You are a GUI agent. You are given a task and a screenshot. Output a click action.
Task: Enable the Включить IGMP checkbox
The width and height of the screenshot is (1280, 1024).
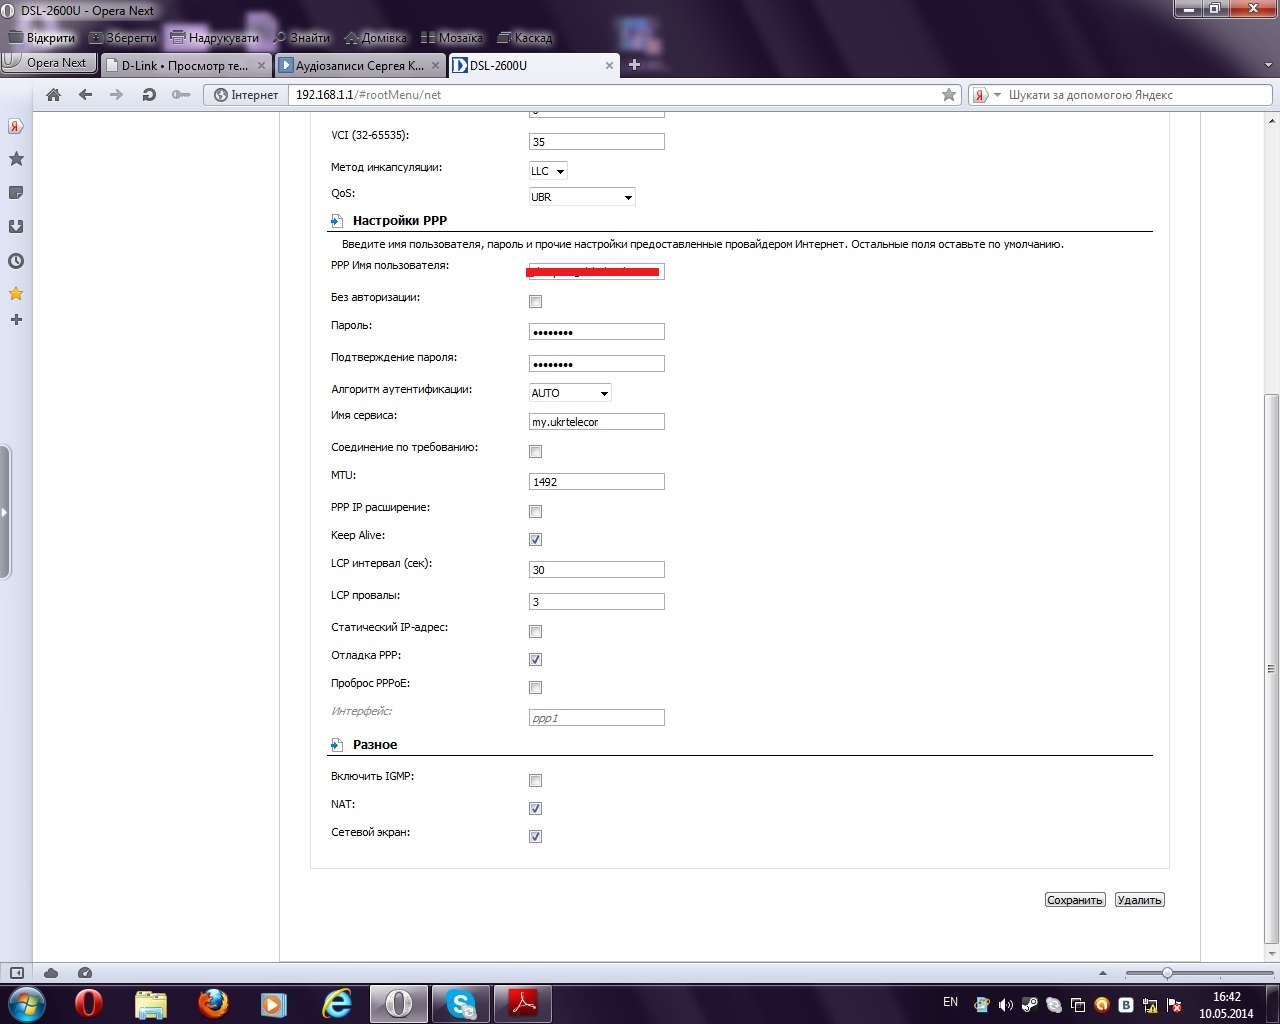535,781
